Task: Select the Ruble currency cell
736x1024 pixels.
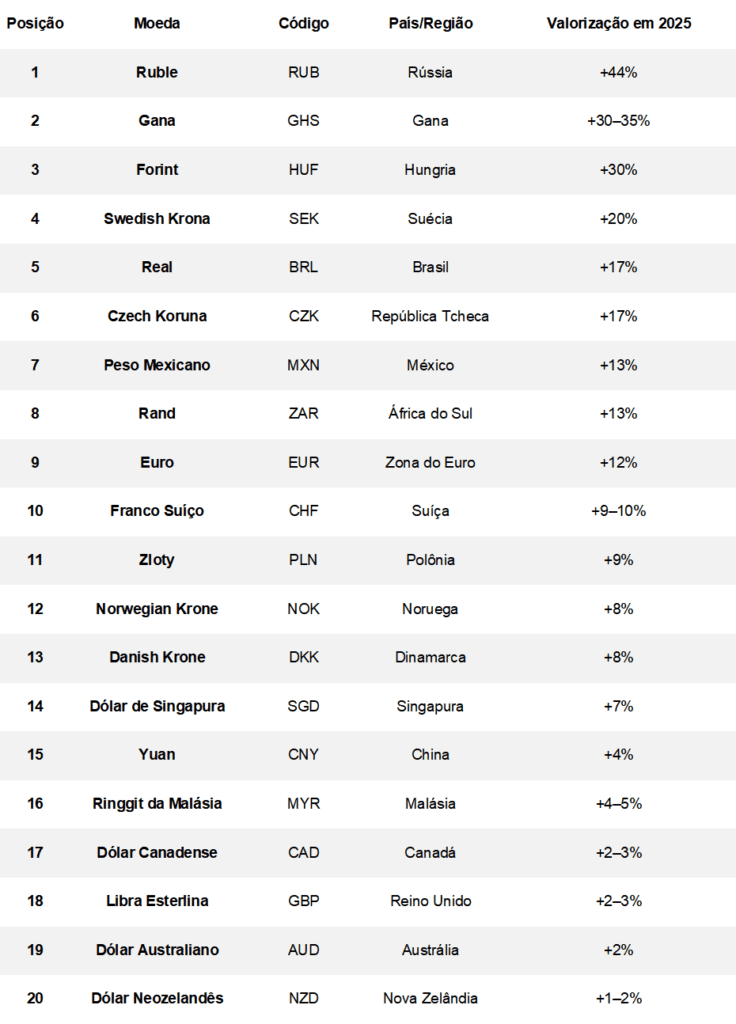Action: tap(157, 72)
